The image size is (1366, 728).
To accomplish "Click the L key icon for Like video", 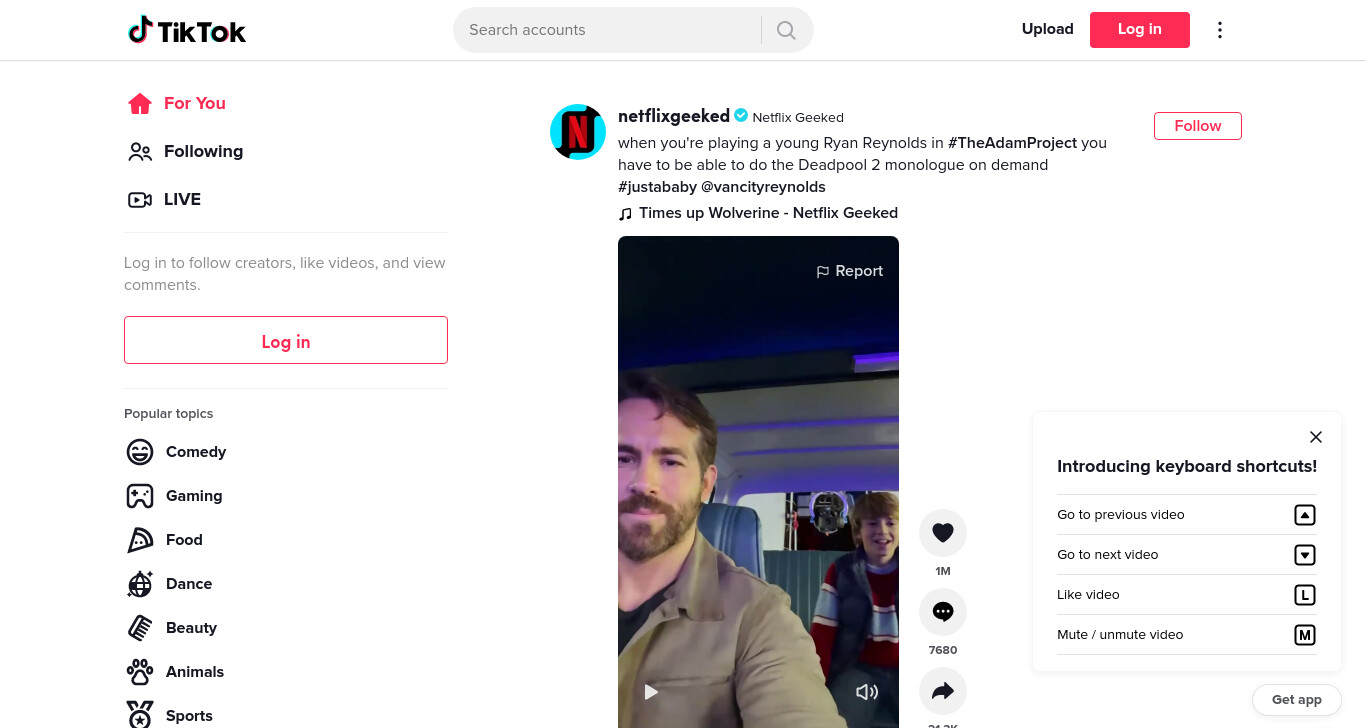I will coord(1304,595).
